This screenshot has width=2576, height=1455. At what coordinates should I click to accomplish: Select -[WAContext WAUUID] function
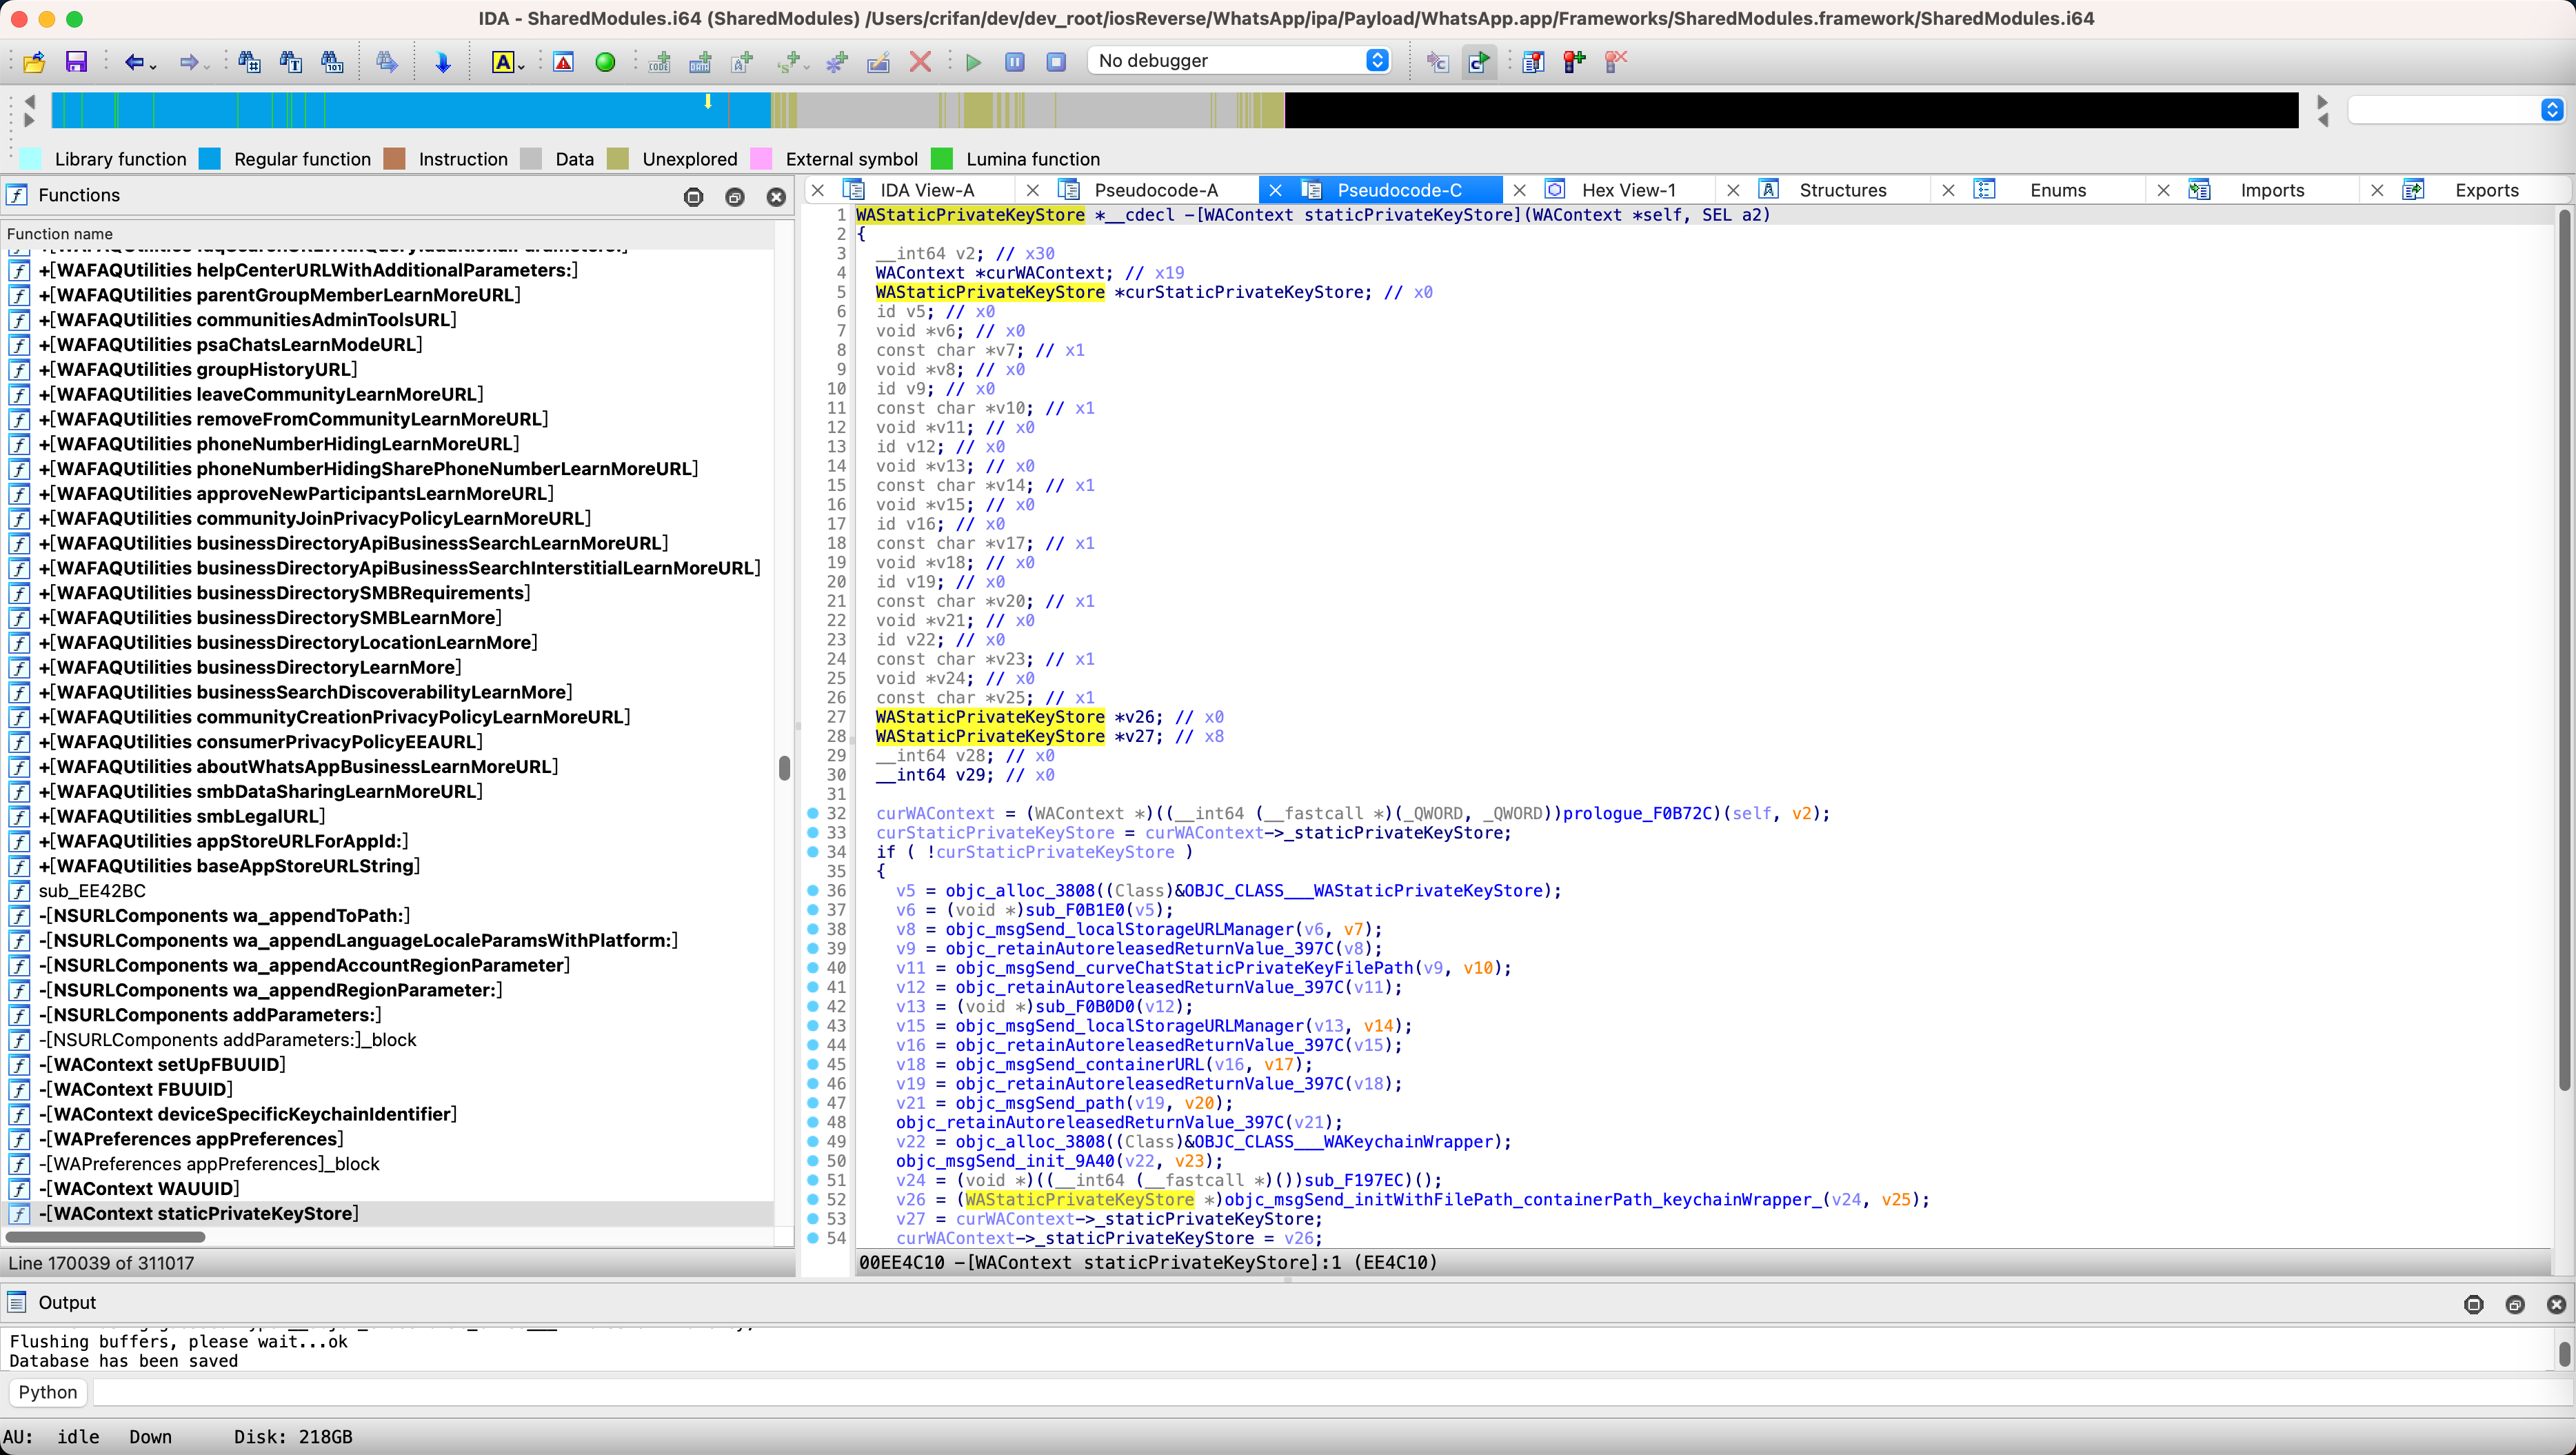(x=386, y=1188)
